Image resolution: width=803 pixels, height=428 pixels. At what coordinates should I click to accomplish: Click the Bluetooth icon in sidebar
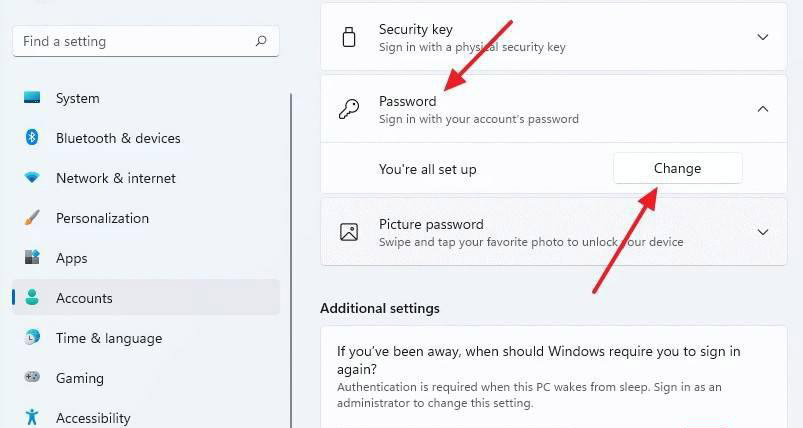[32, 138]
